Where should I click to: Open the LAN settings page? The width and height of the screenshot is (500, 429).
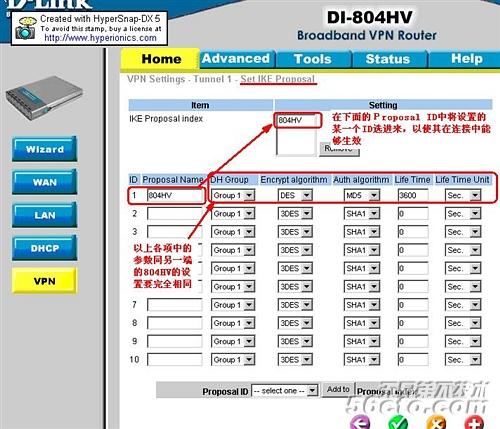pyautogui.click(x=45, y=215)
